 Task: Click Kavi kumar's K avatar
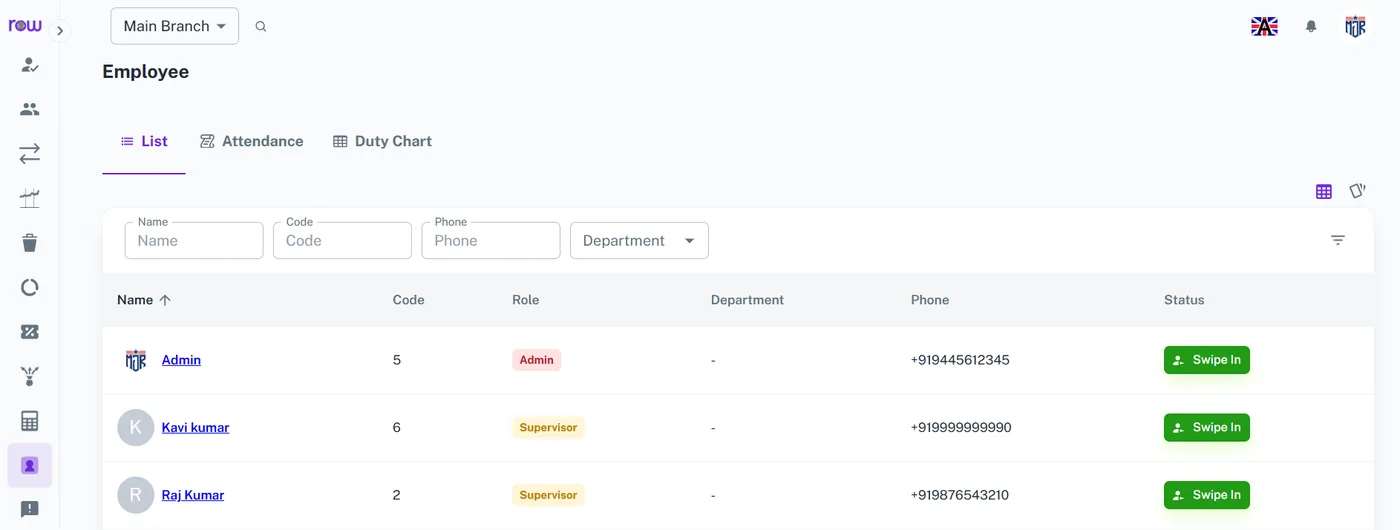tap(136, 427)
